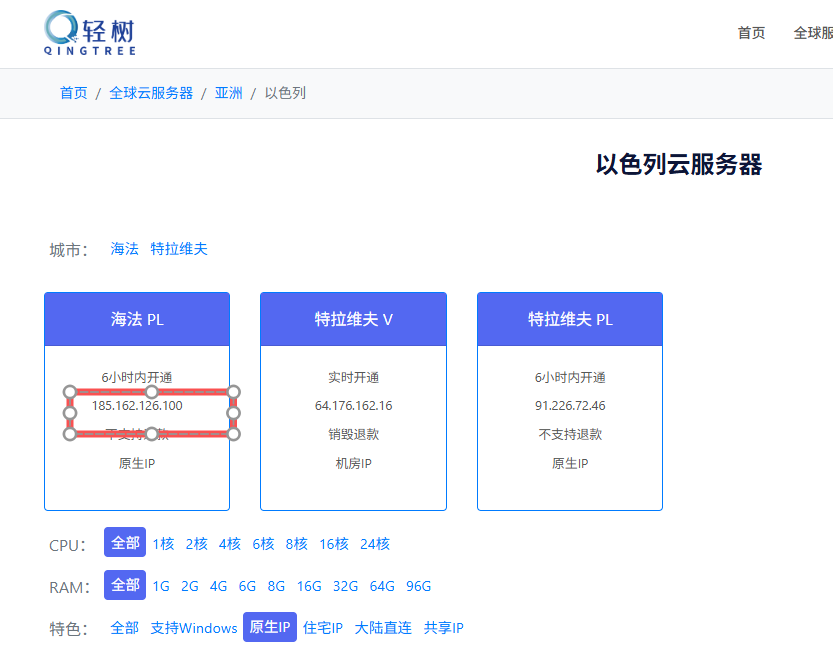Viewport: 833px width, 648px height.
Task: Filter by city 海法
Action: coord(125,249)
